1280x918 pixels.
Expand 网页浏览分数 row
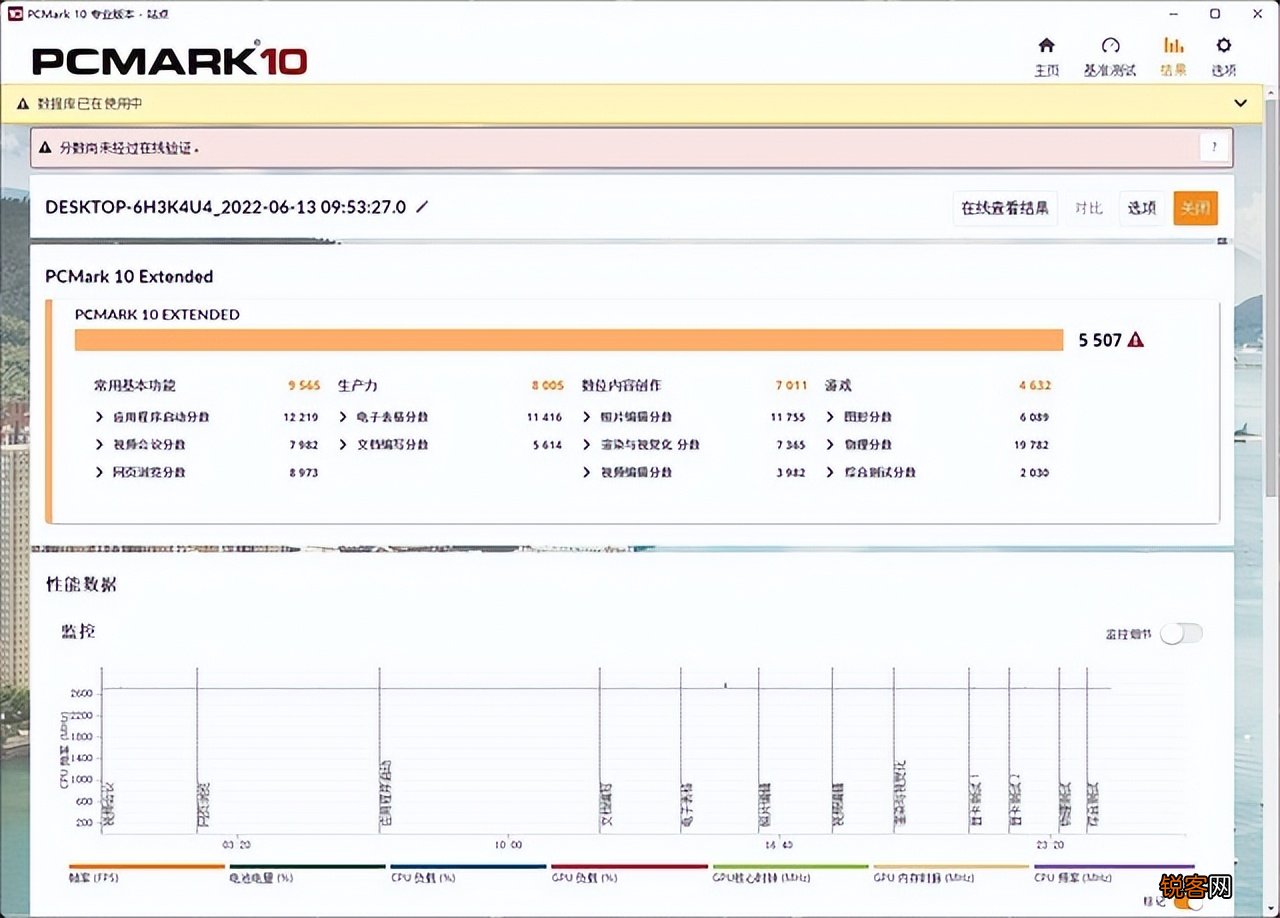click(206, 472)
